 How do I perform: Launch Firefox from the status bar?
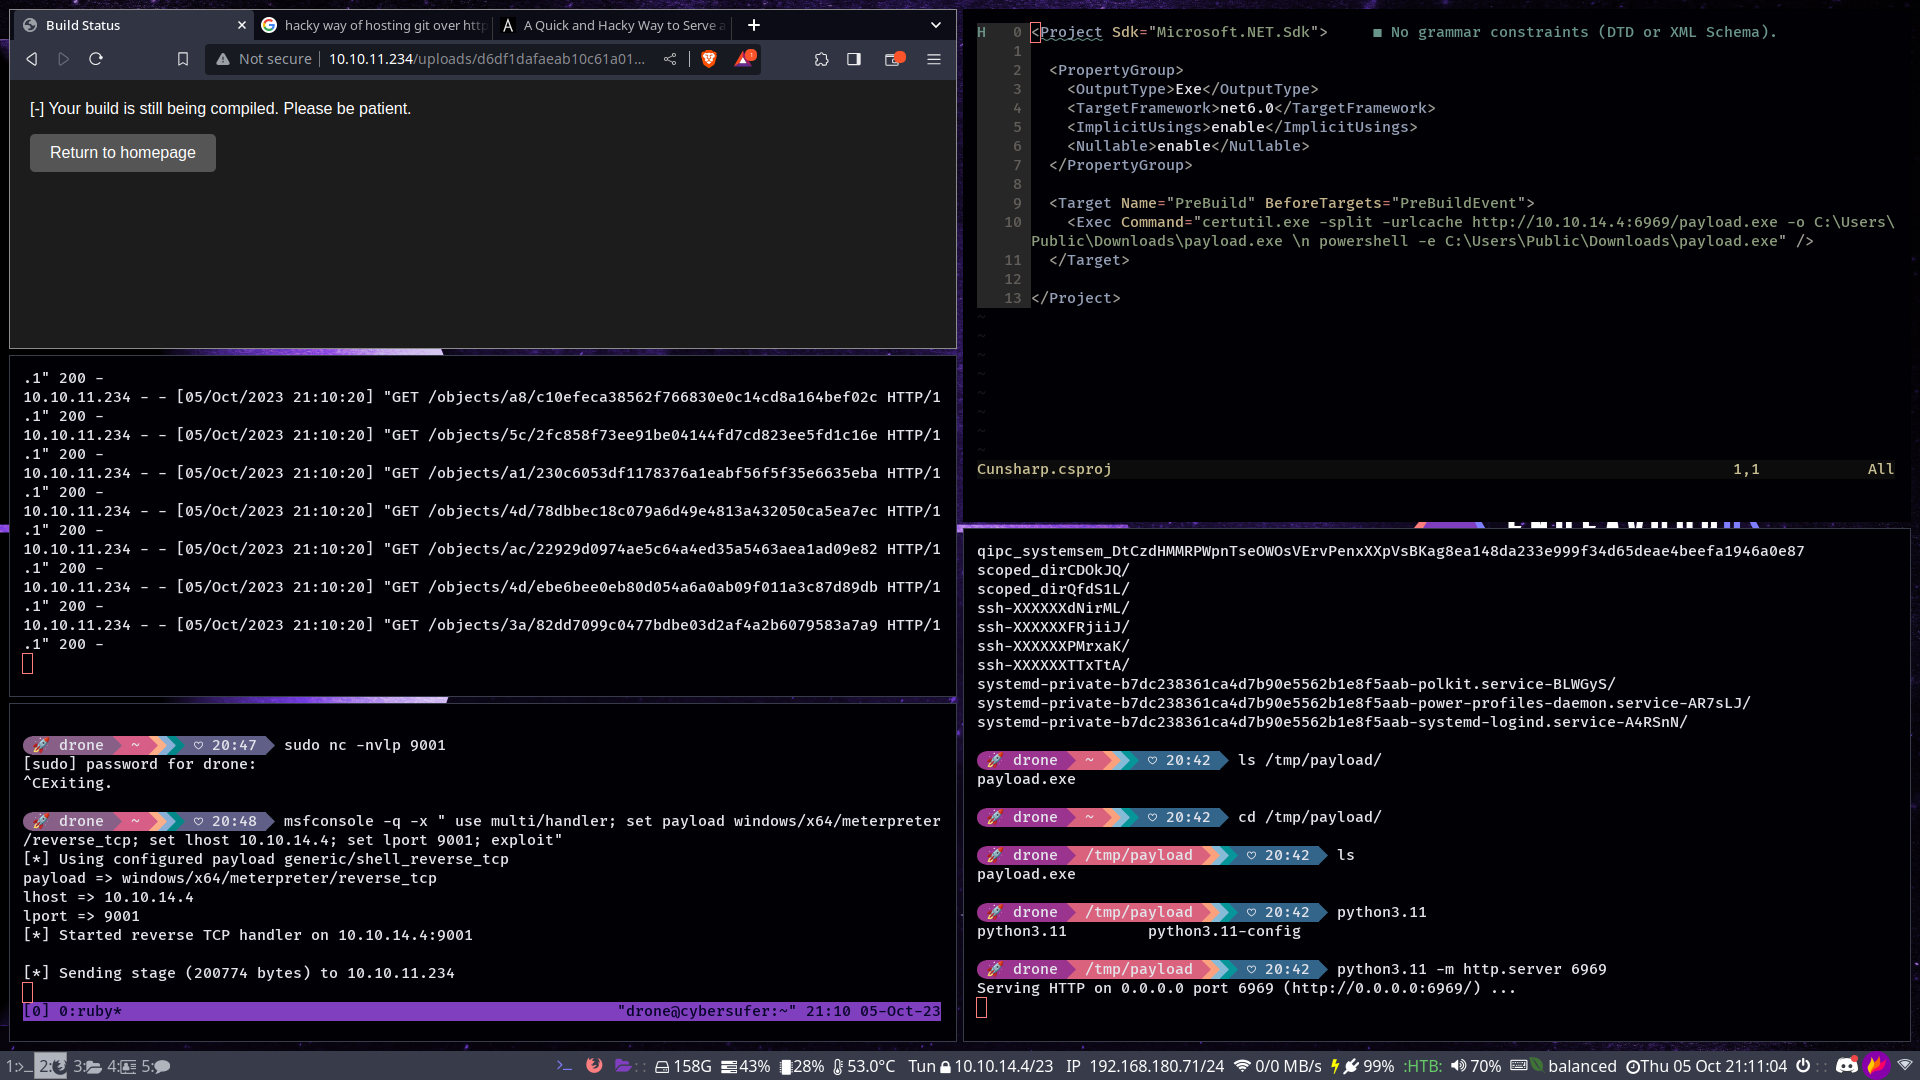(x=594, y=1066)
